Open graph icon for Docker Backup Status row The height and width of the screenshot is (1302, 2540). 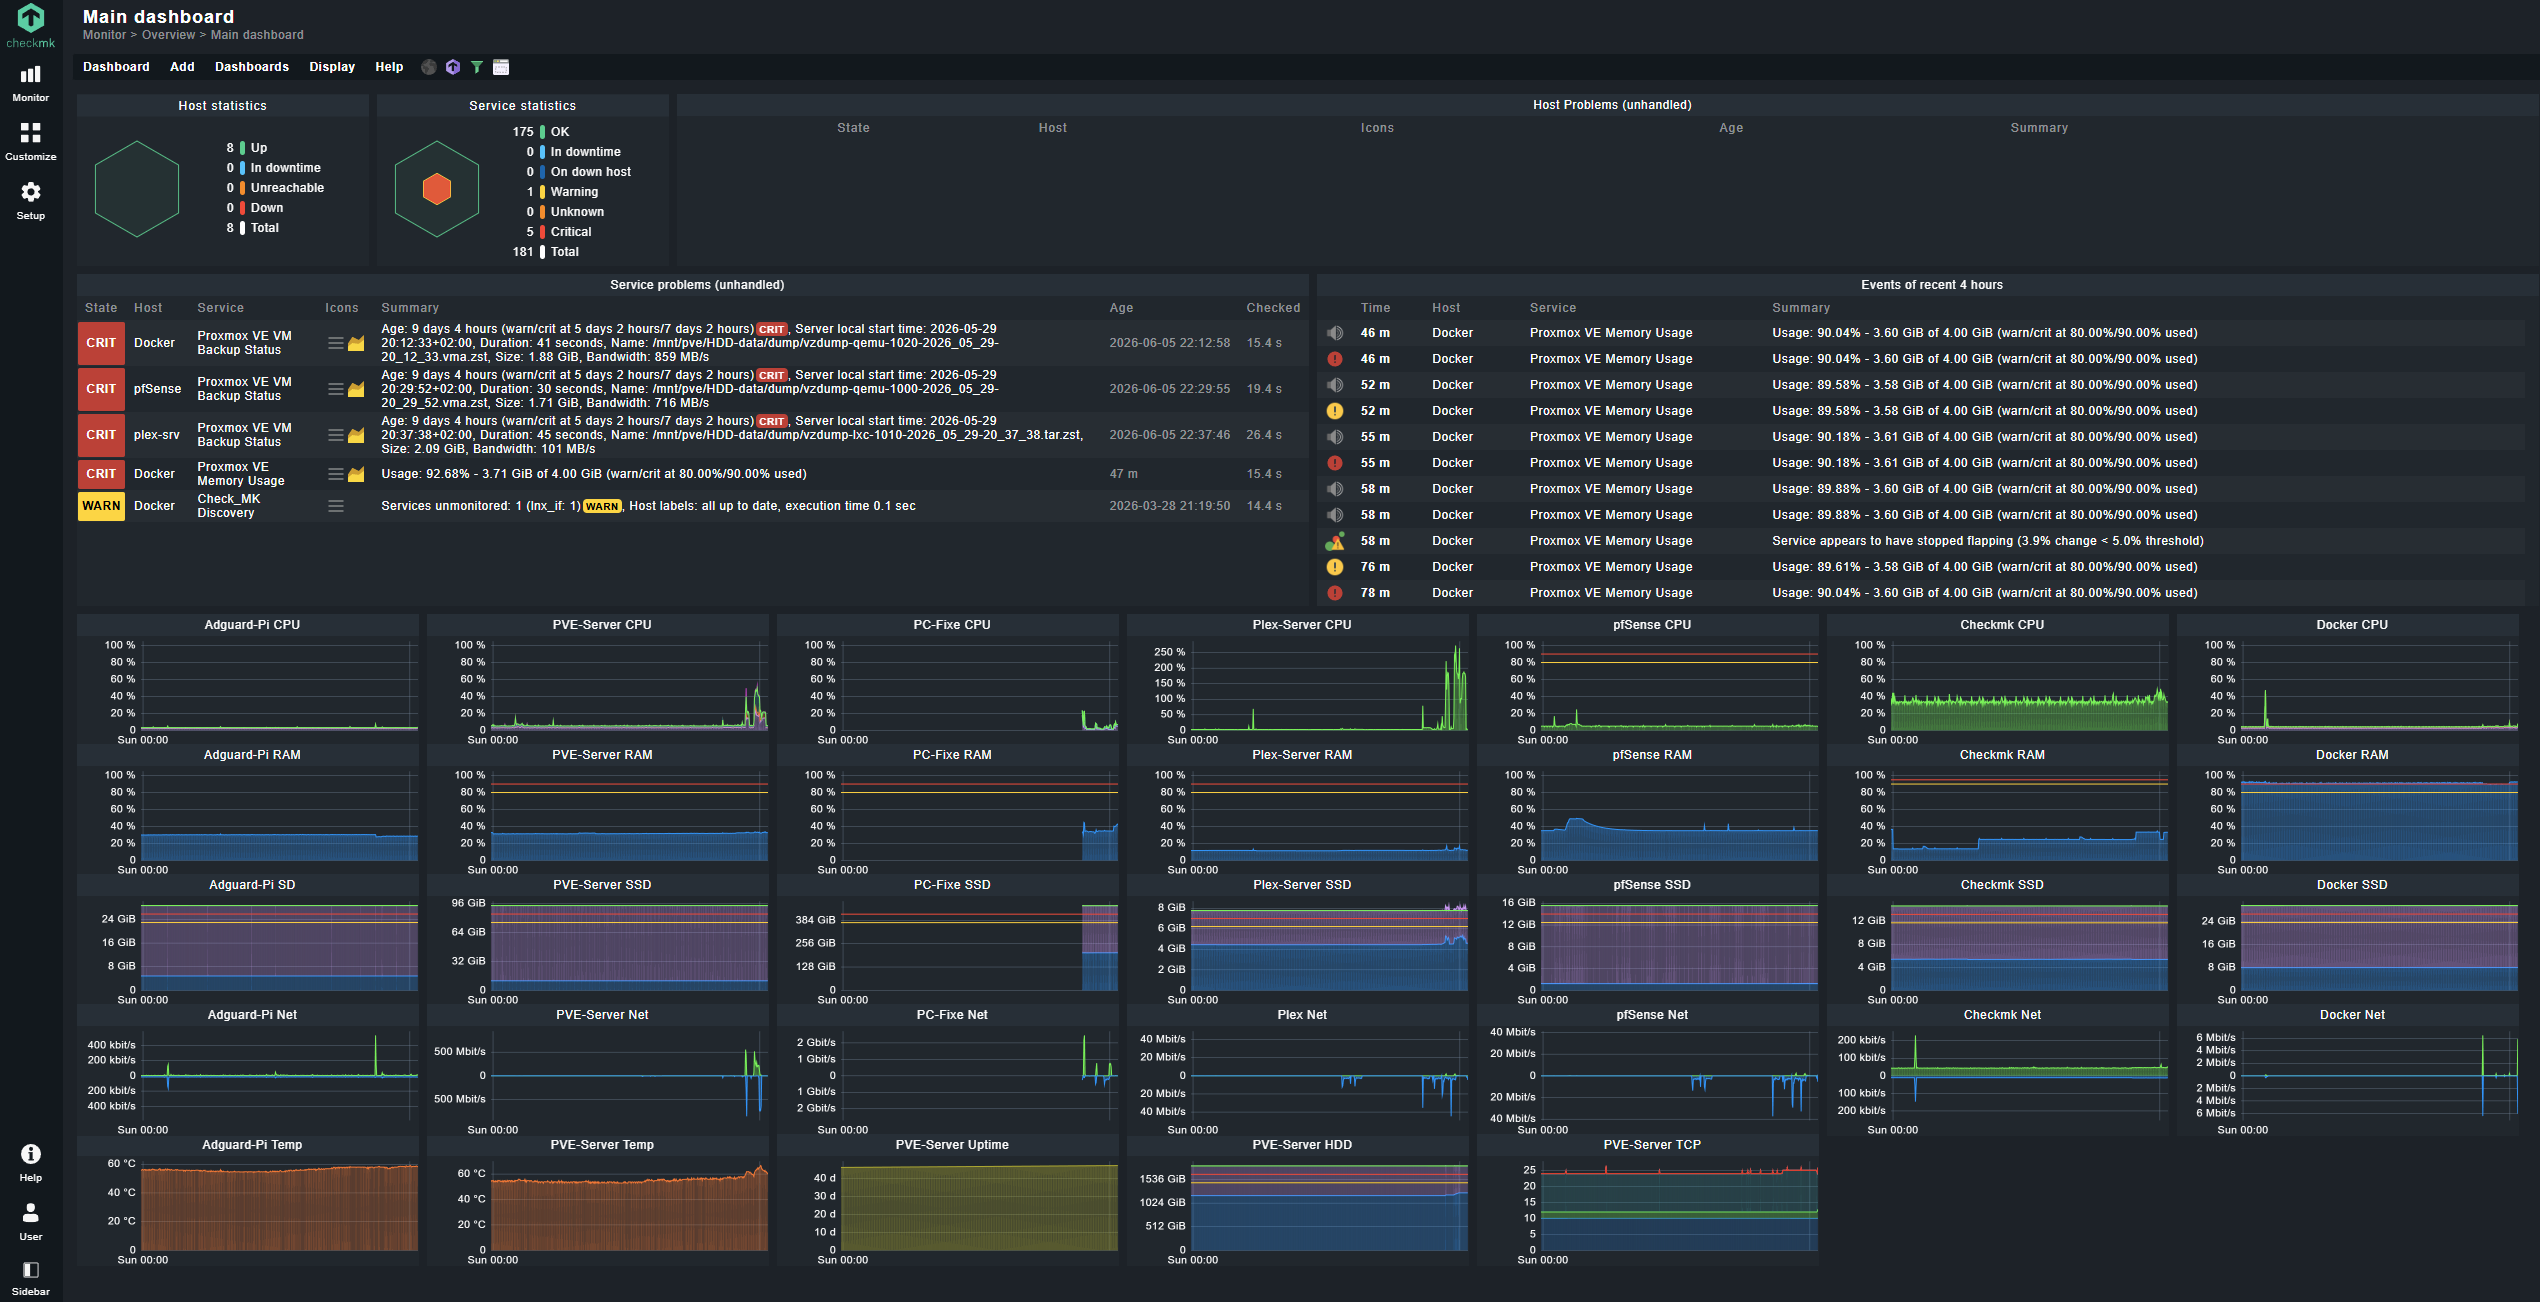pyautogui.click(x=356, y=343)
